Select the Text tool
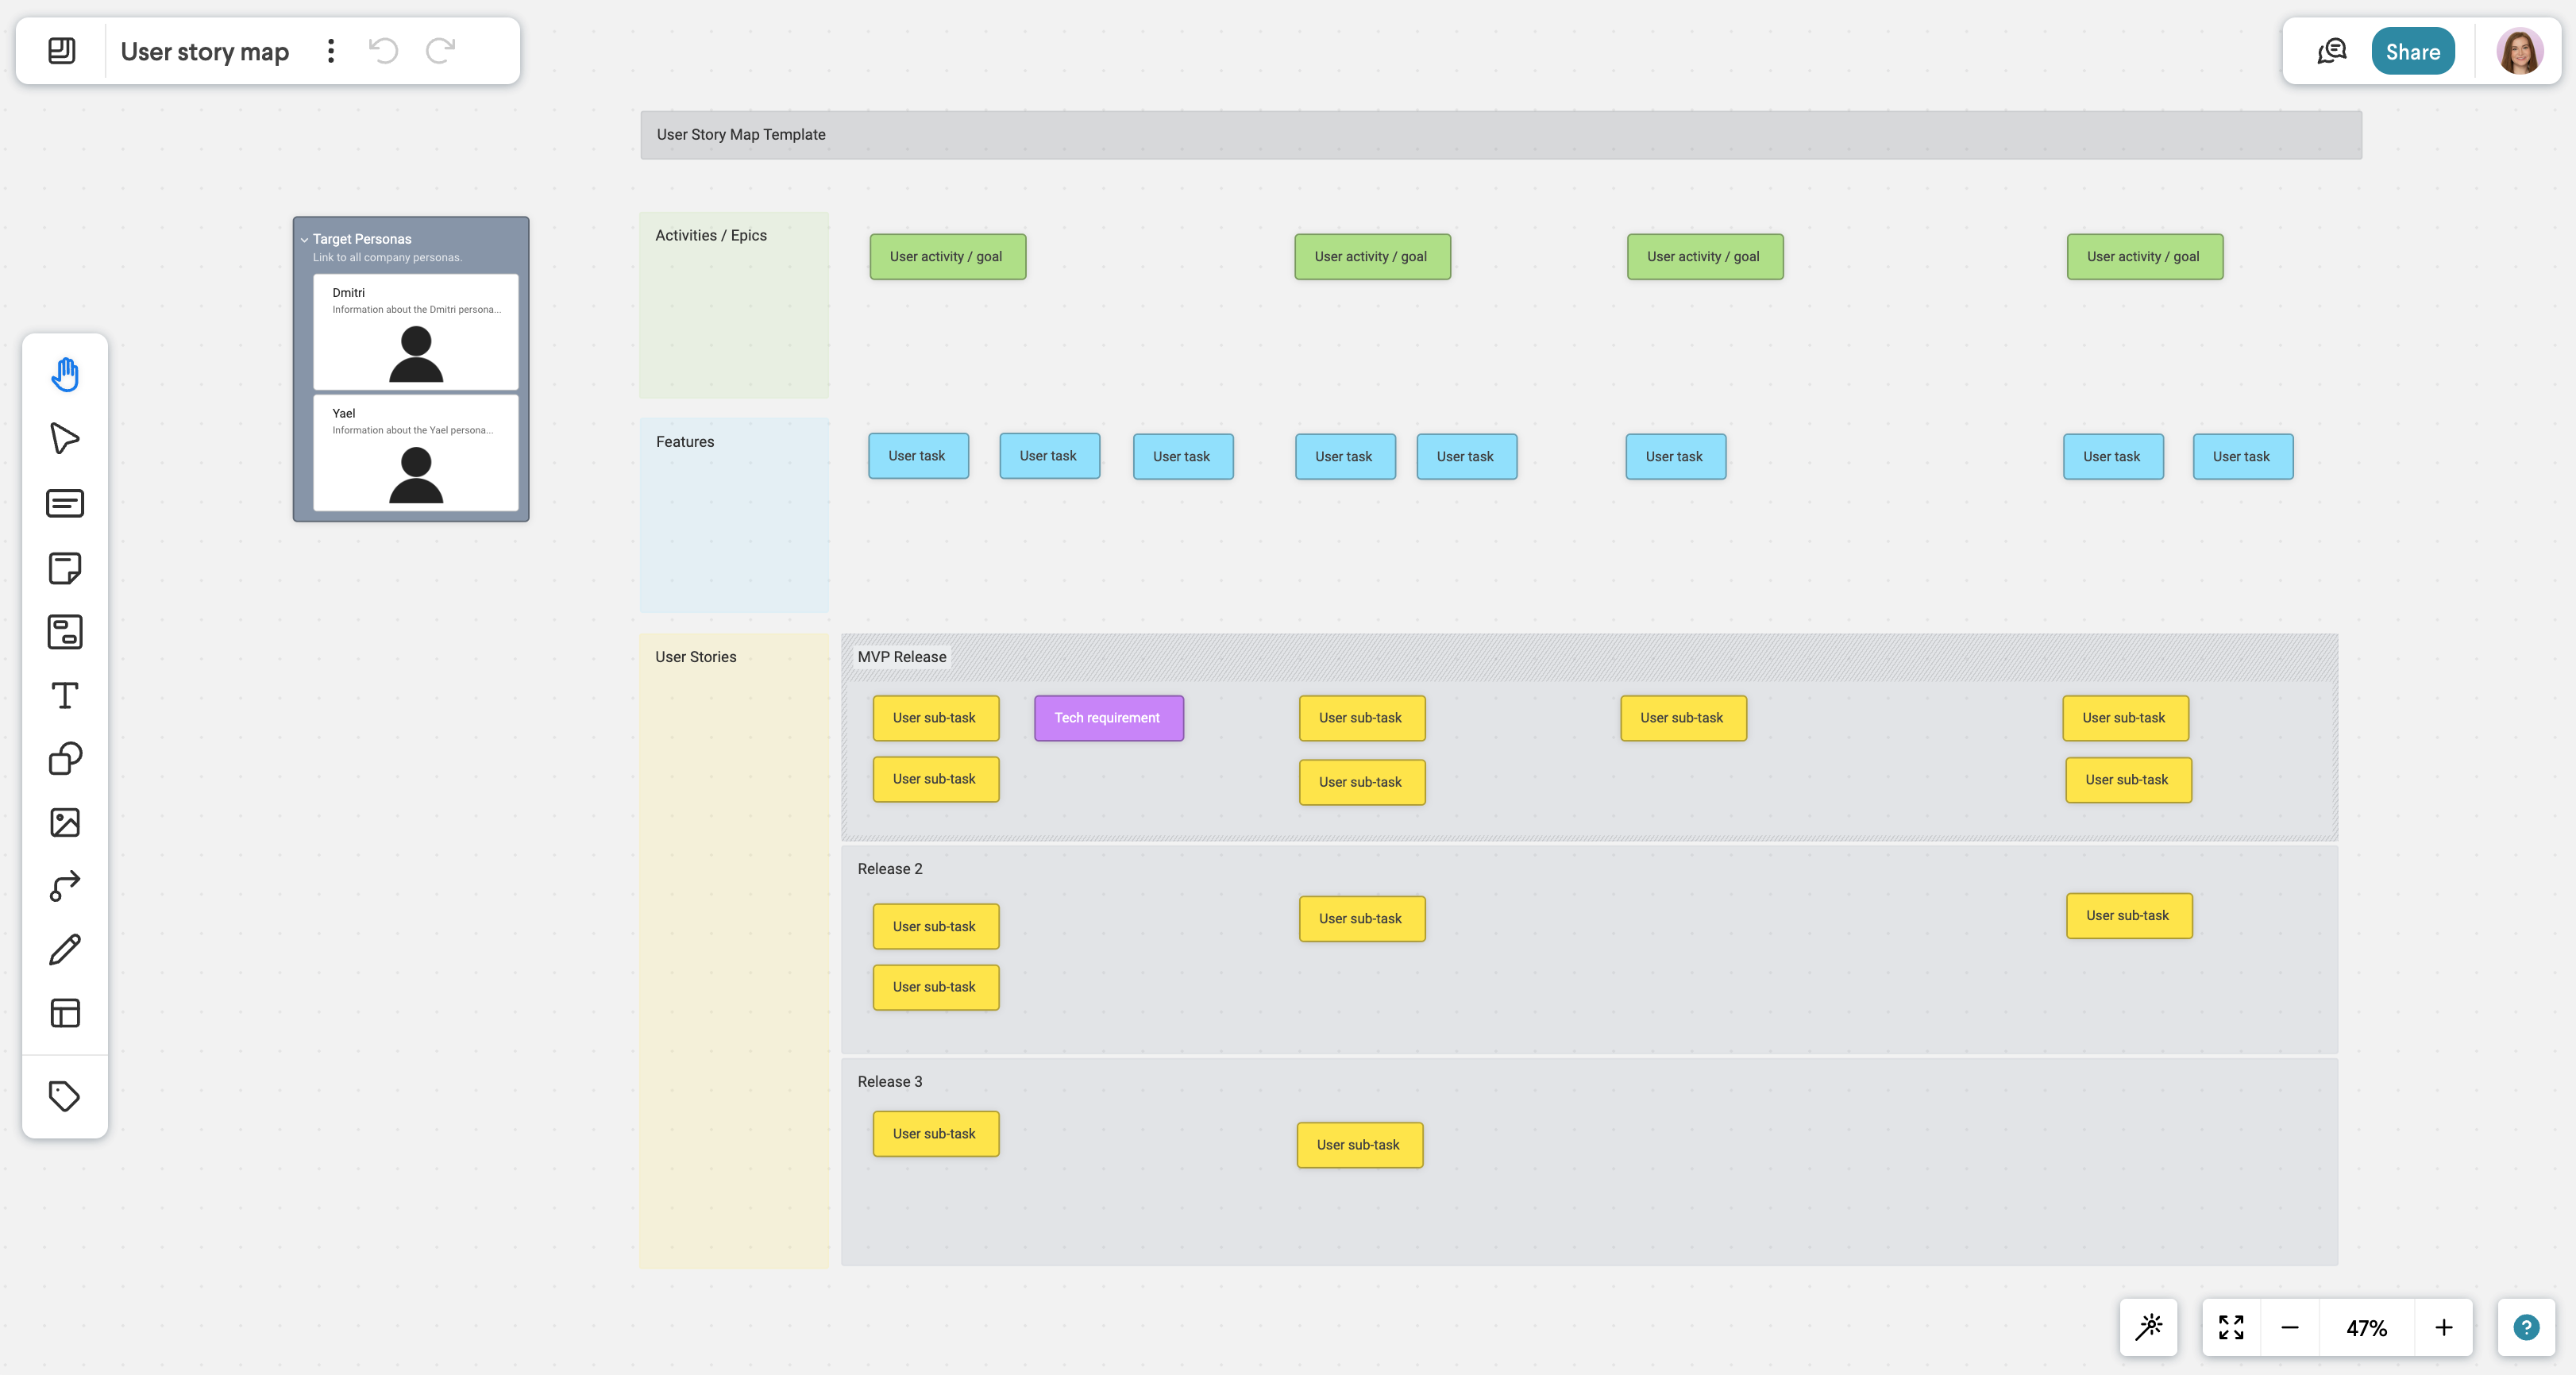Viewport: 2576px width, 1375px height. (64, 695)
